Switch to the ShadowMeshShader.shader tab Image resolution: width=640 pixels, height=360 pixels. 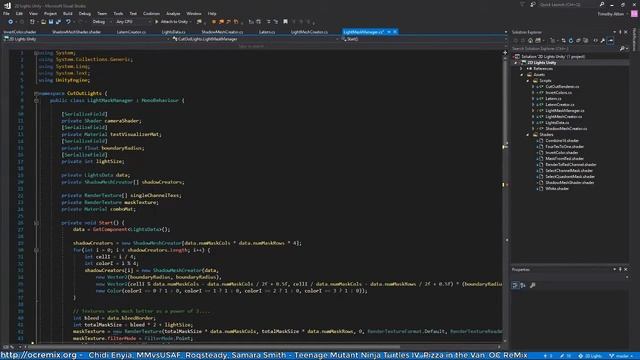point(76,32)
